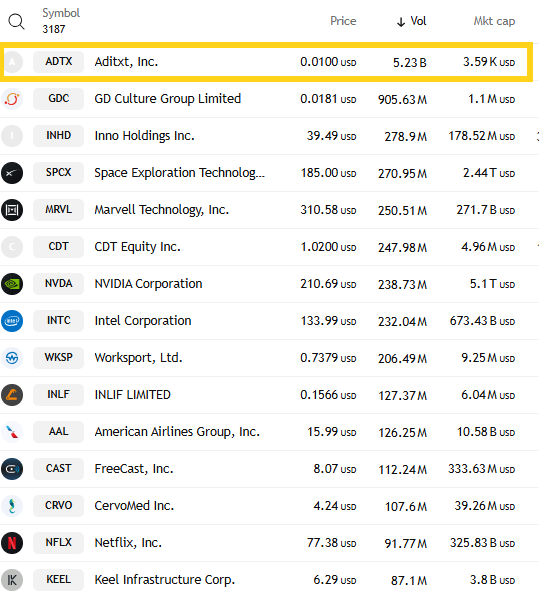The height and width of the screenshot is (597, 539).
Task: Select the 3187 symbol count
Action: point(54,29)
